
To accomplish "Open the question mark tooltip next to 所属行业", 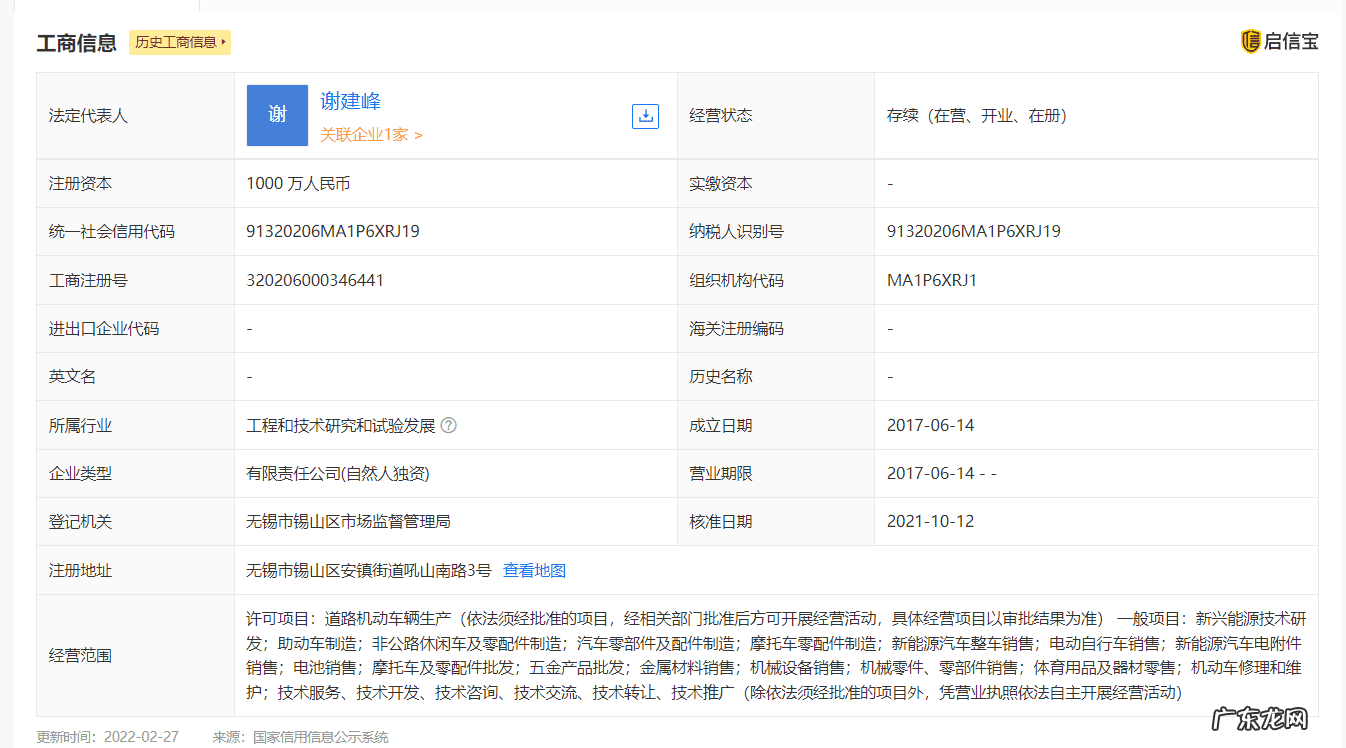I will [449, 424].
